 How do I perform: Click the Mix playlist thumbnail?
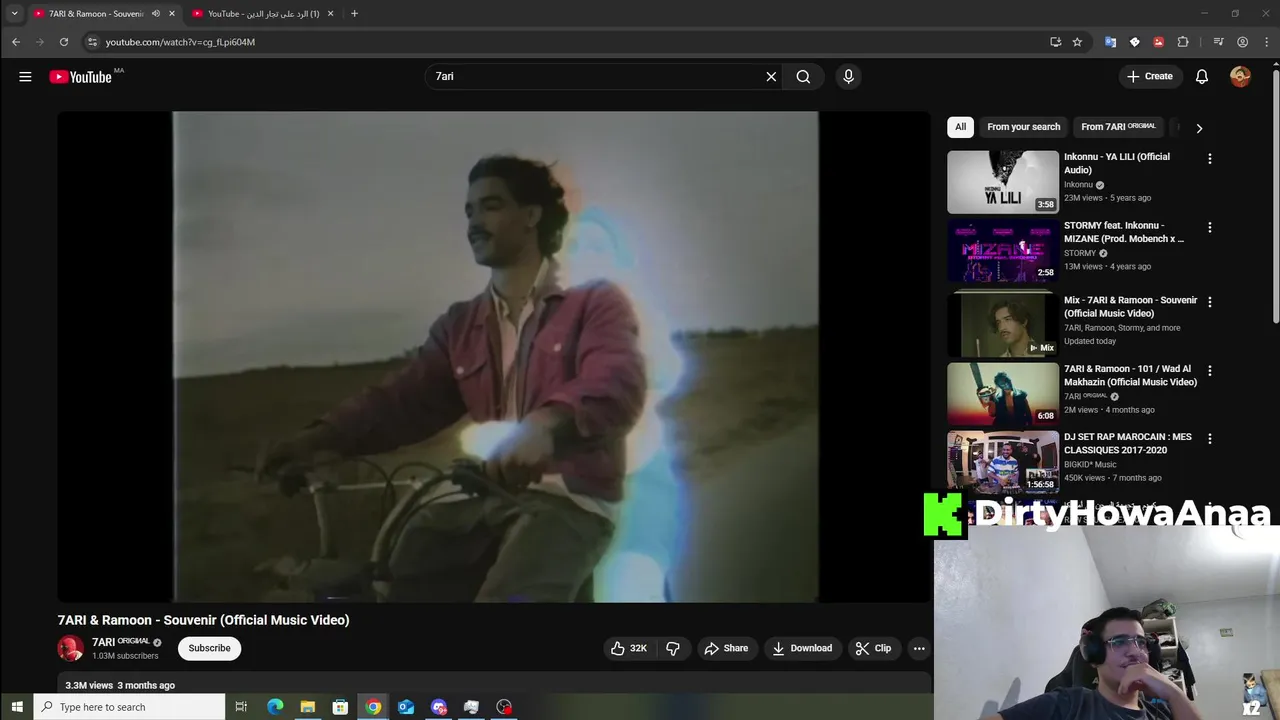[x=1003, y=325]
